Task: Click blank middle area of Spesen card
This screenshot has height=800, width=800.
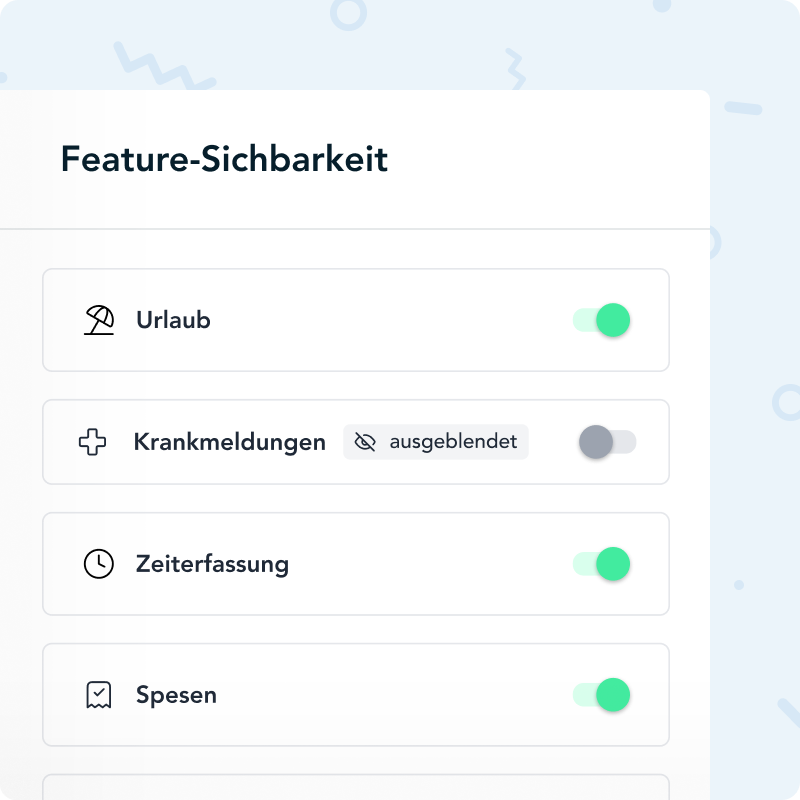Action: [390, 695]
